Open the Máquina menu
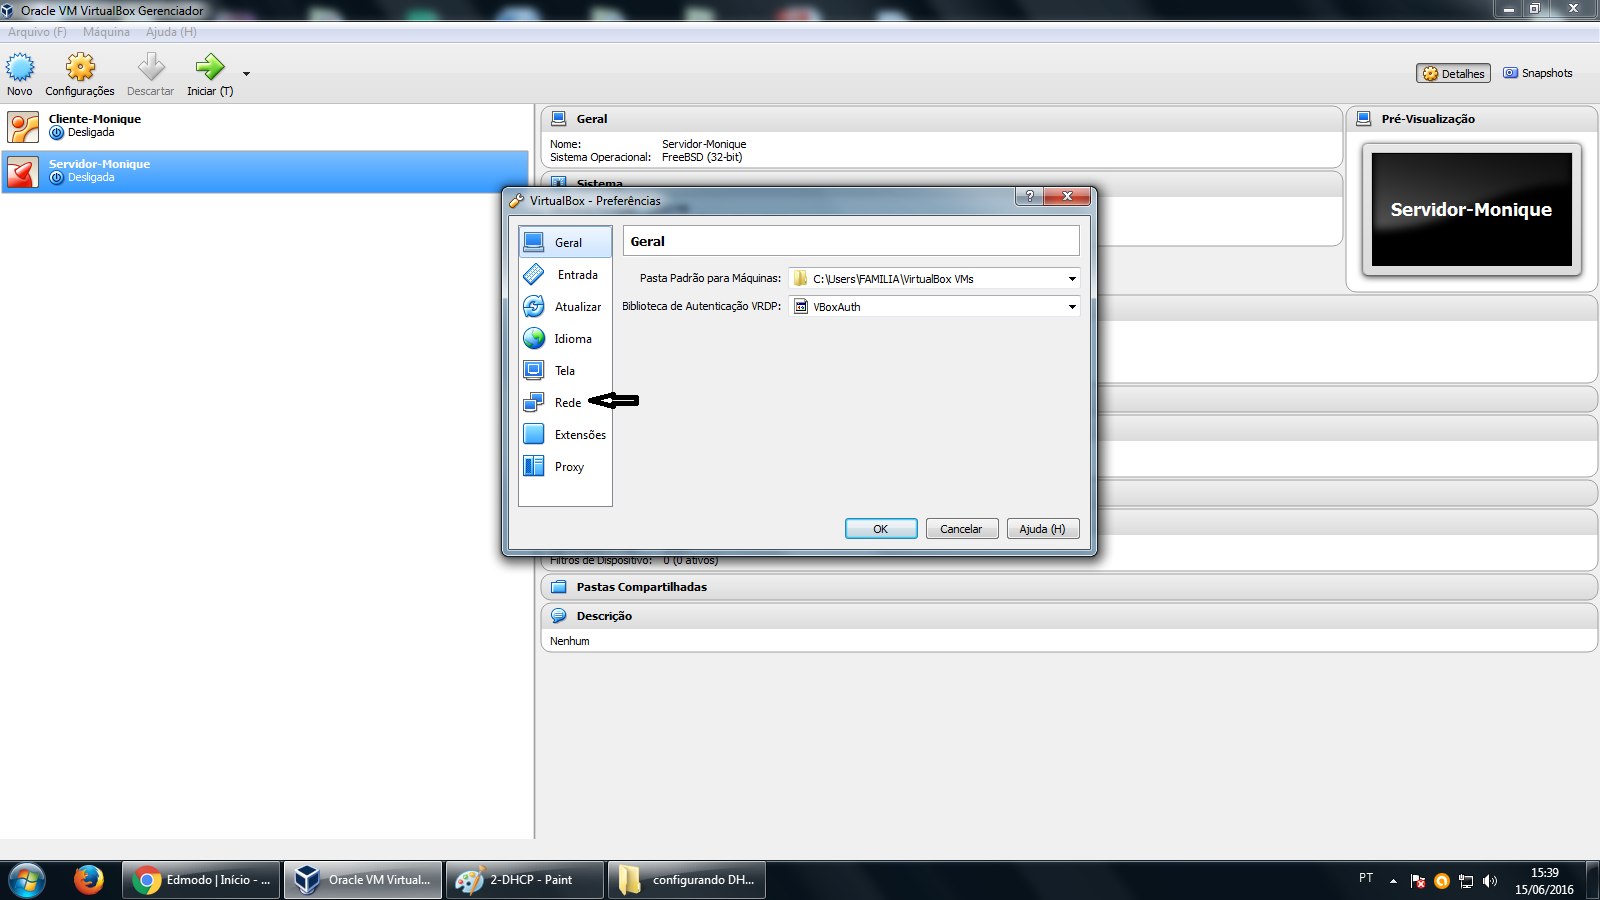 (106, 32)
